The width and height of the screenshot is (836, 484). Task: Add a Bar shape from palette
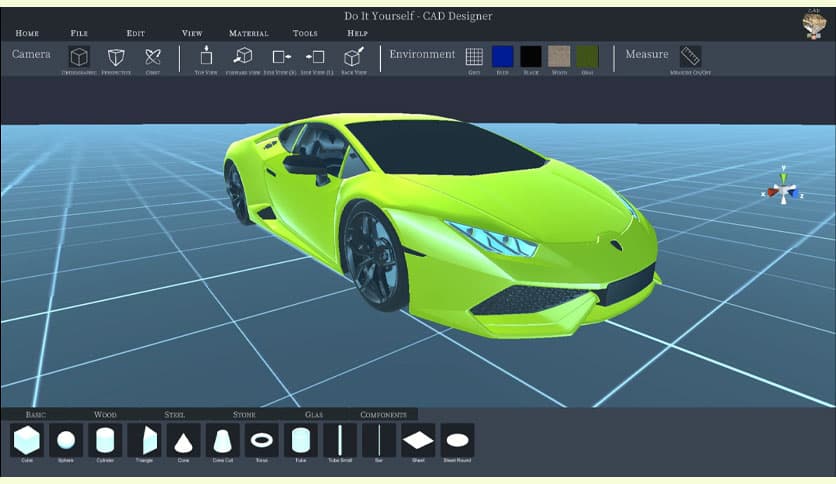(x=379, y=440)
